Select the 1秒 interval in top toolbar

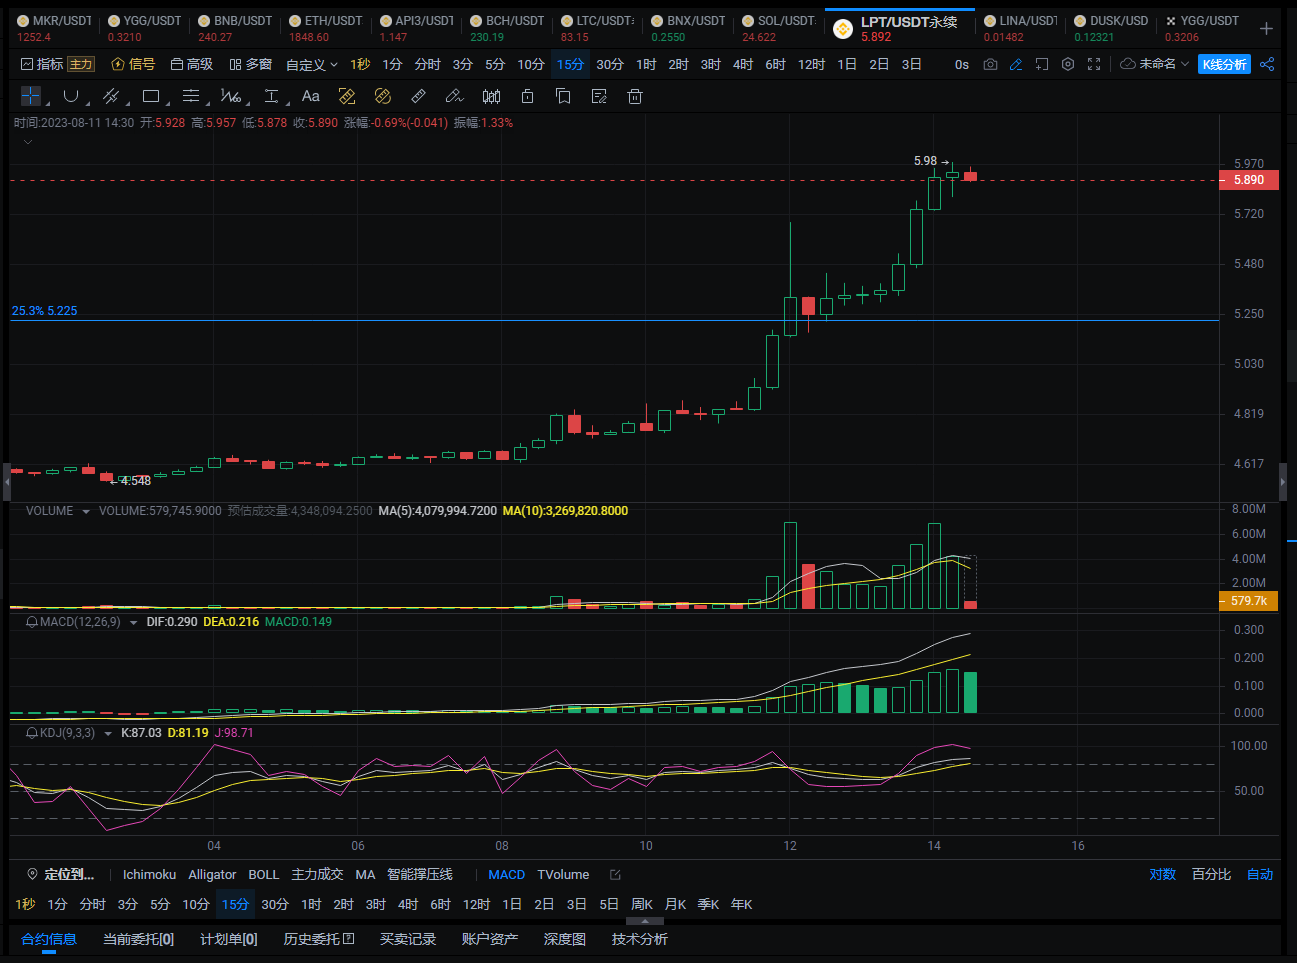360,64
